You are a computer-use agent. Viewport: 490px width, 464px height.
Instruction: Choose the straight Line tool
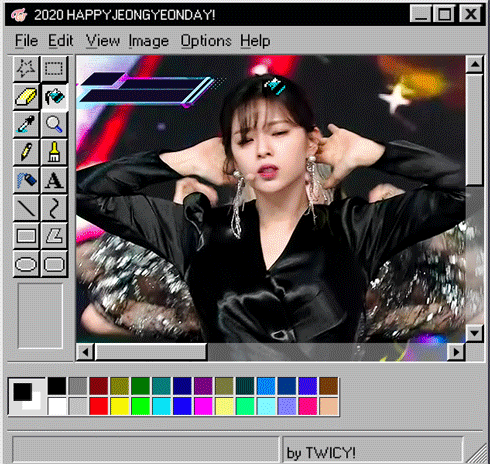[26, 208]
